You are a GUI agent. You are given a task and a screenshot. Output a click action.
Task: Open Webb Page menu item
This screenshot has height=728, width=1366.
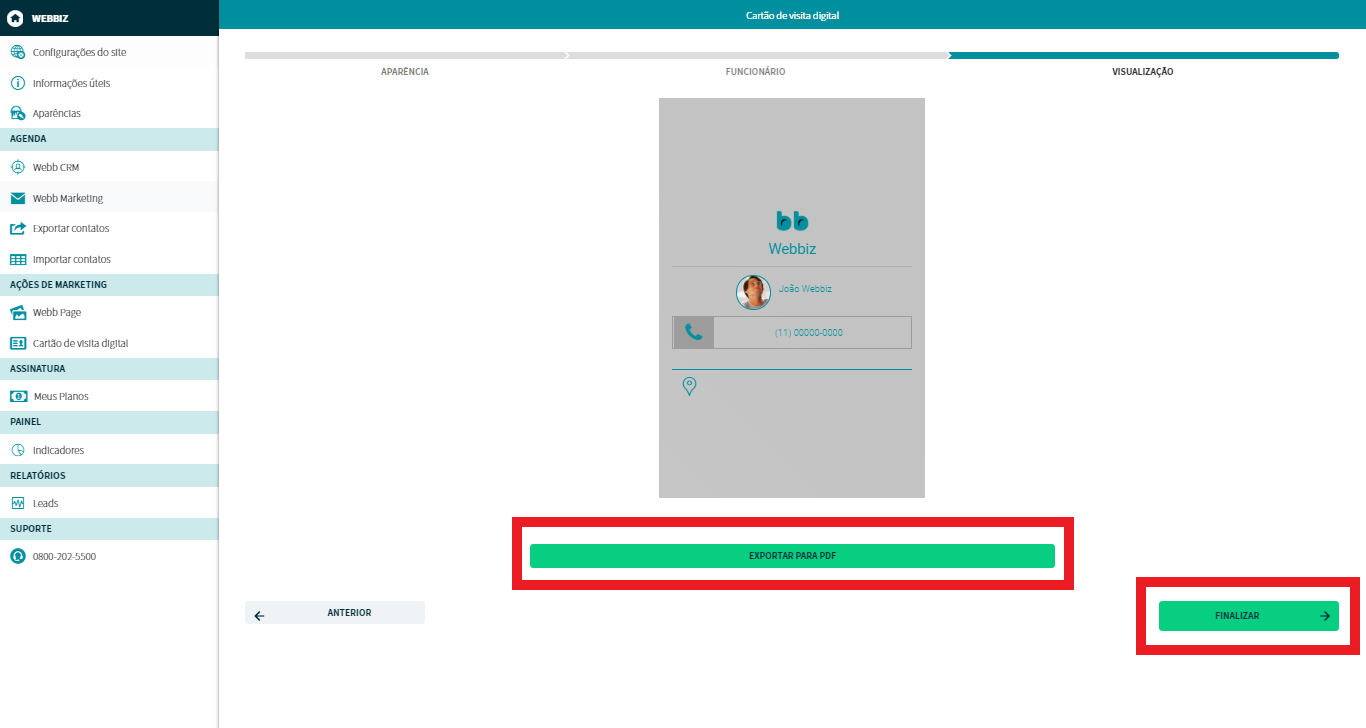click(x=56, y=313)
